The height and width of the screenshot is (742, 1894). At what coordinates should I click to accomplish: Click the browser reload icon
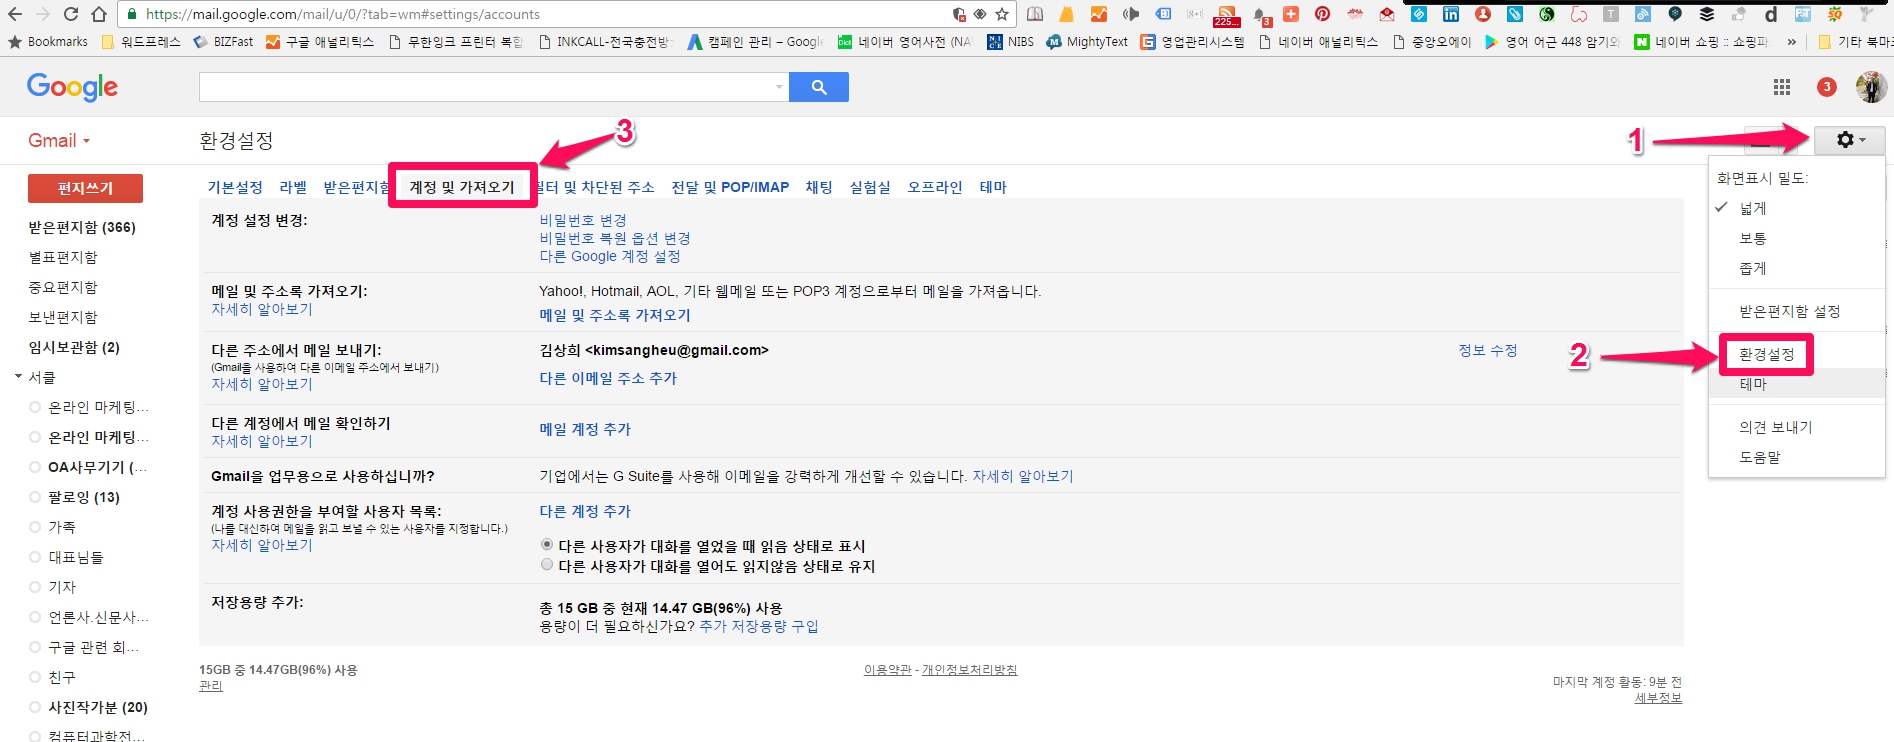click(71, 14)
